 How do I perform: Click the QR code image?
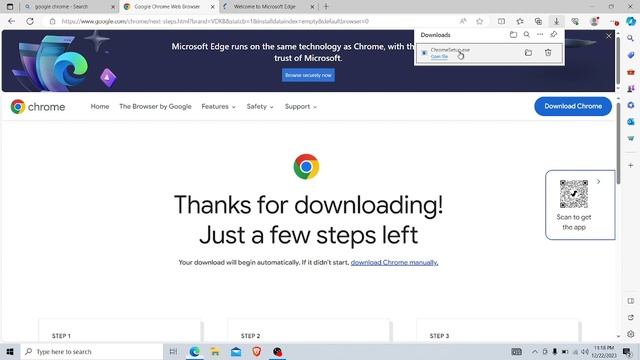573,194
